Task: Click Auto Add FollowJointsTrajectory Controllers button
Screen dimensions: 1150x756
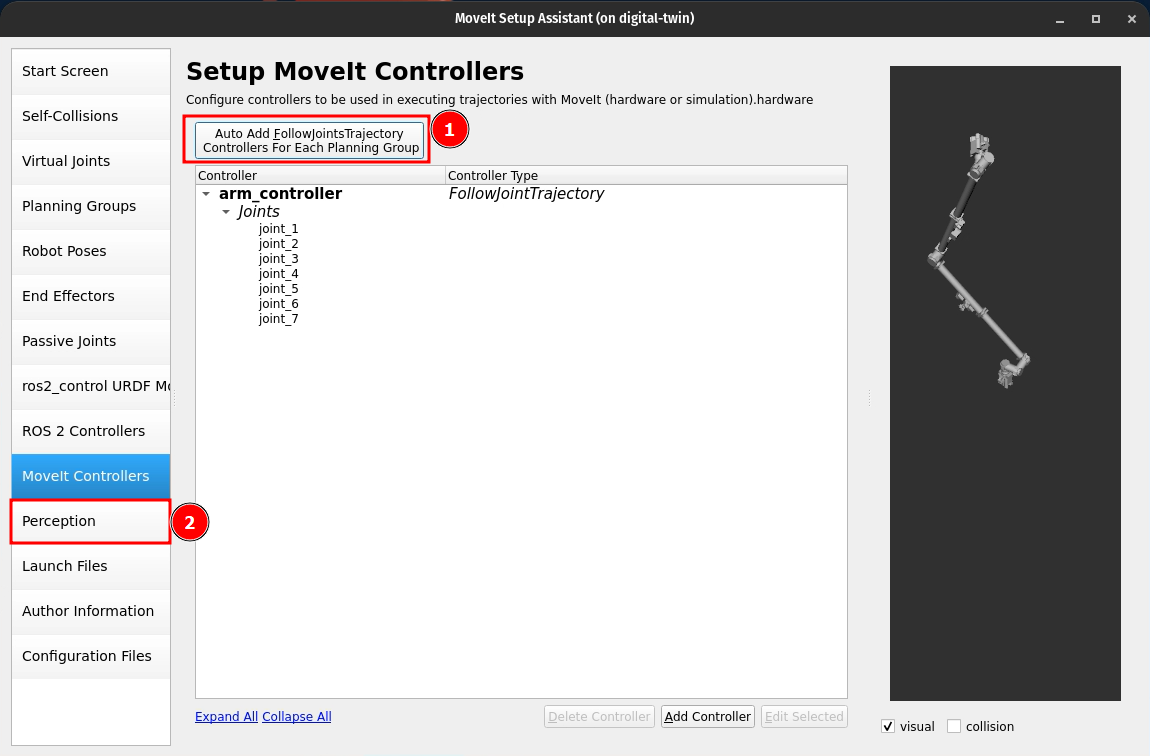Action: pos(310,140)
